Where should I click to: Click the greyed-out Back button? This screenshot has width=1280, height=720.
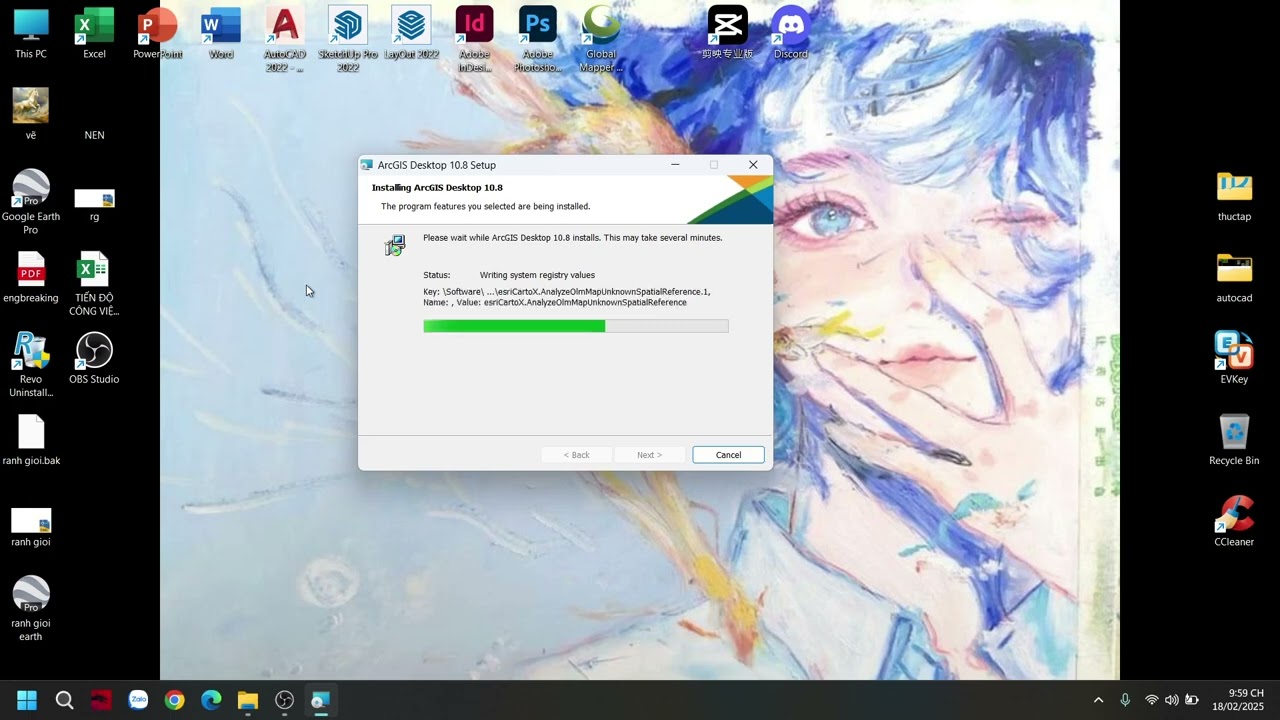pyautogui.click(x=576, y=455)
